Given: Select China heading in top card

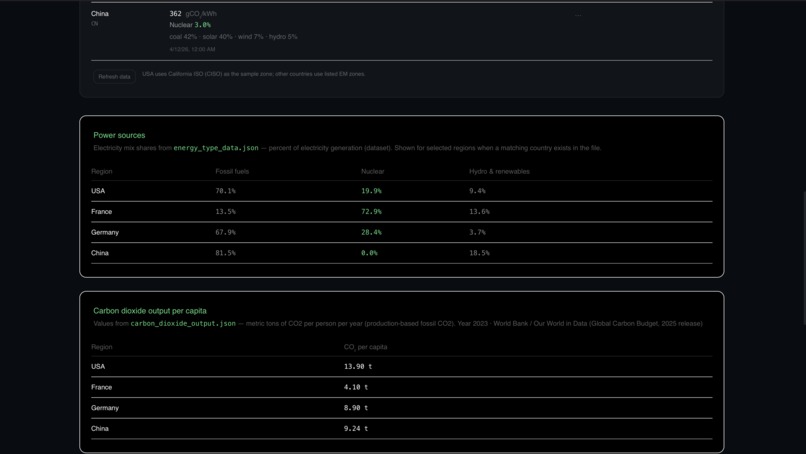Looking at the screenshot, I should click(100, 14).
